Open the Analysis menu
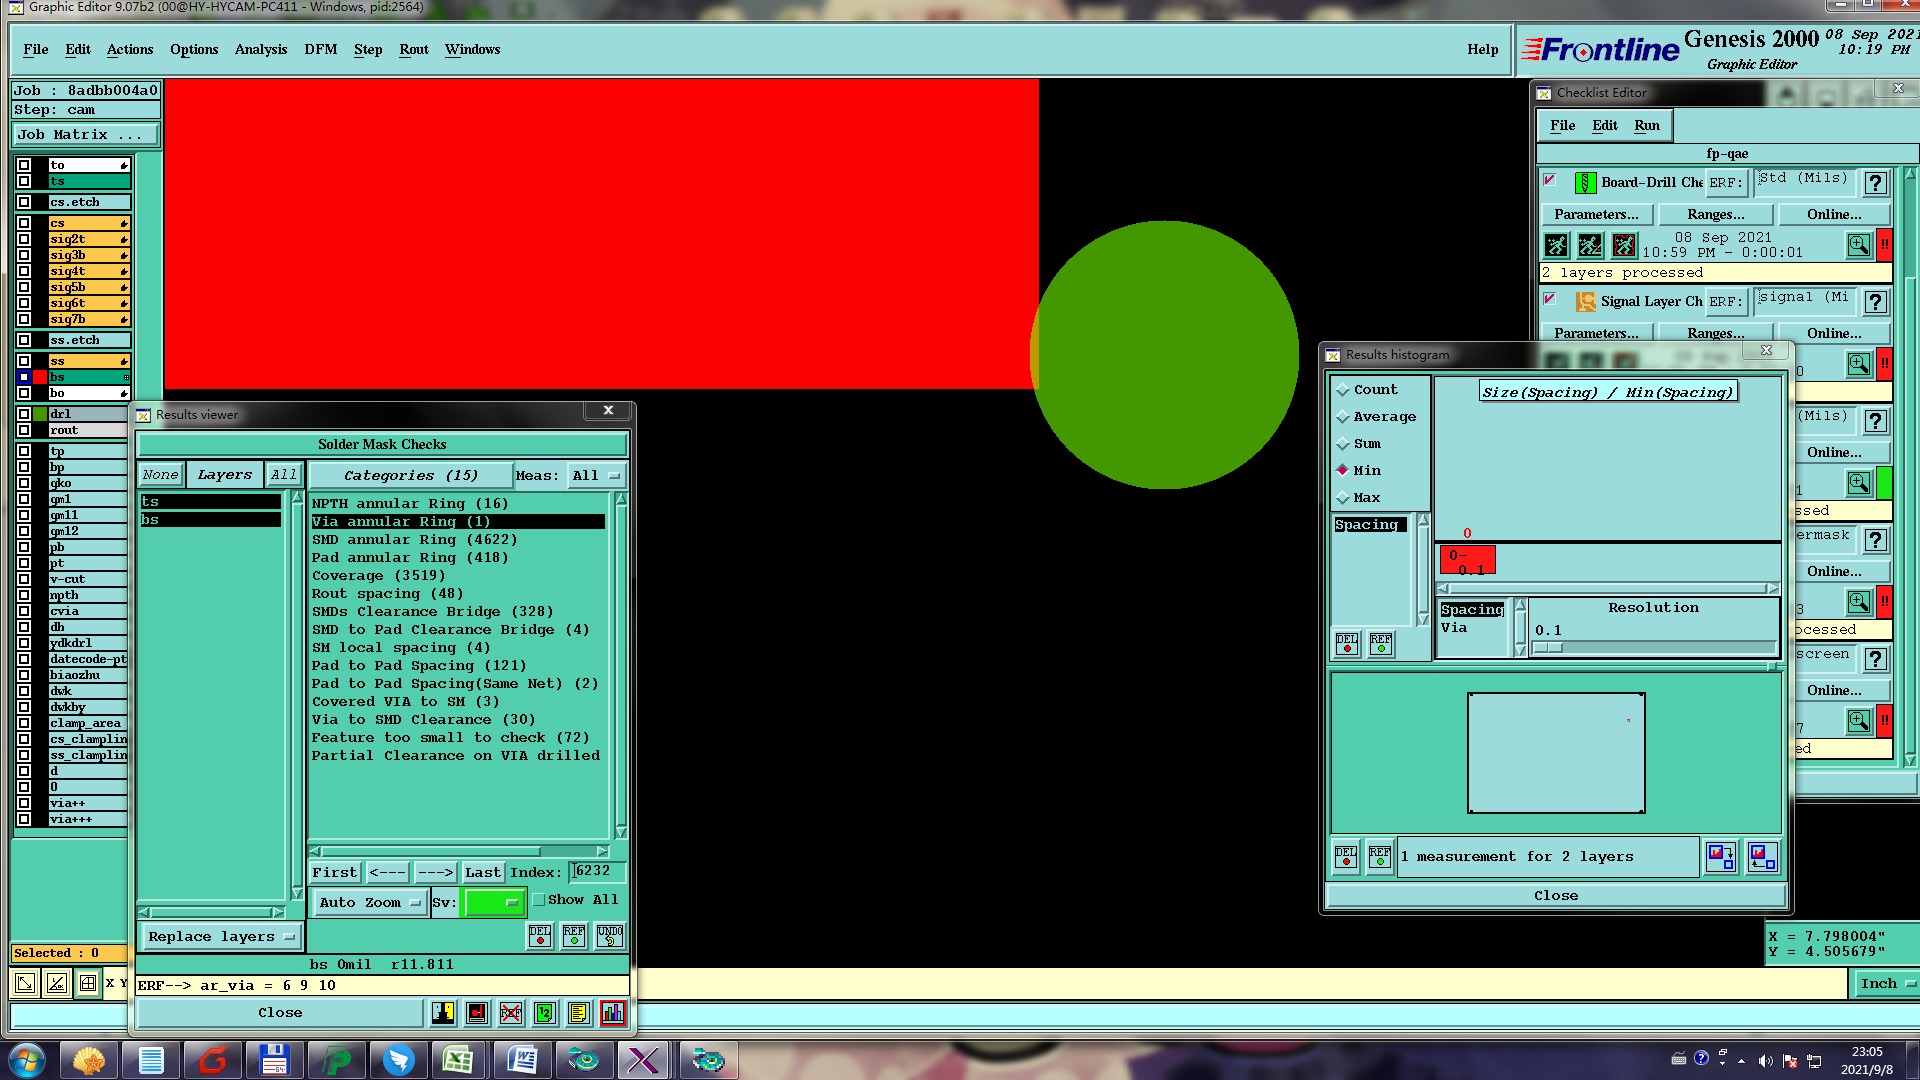Image resolution: width=1920 pixels, height=1080 pixels. click(260, 49)
